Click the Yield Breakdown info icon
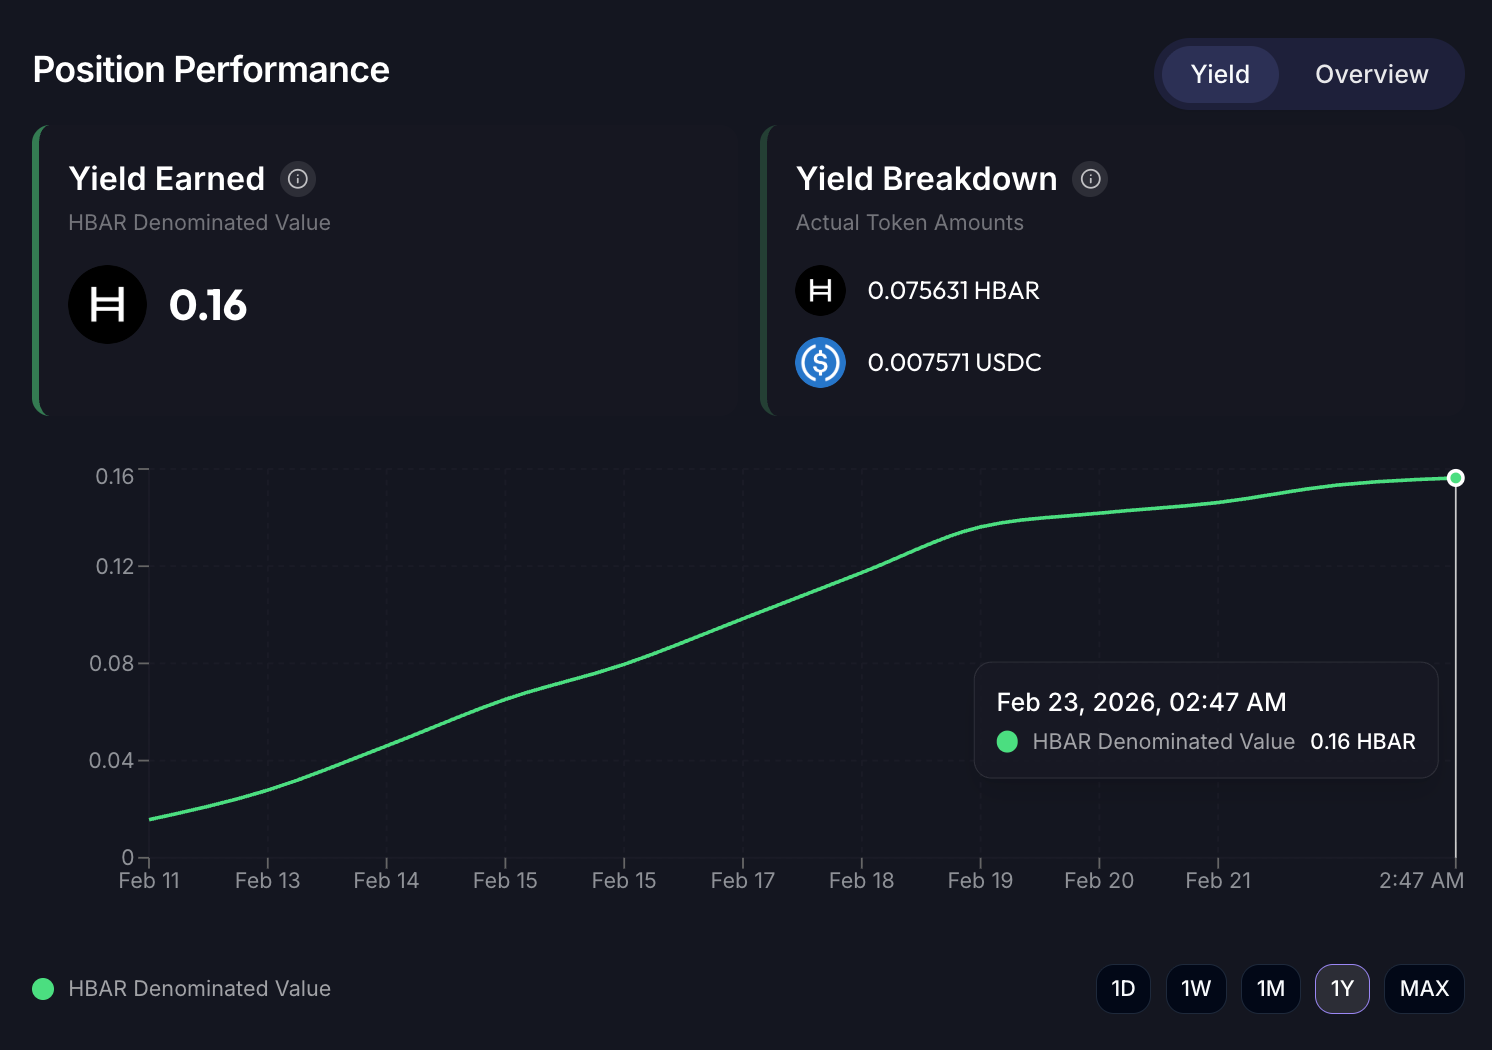The image size is (1492, 1050). 1090,179
